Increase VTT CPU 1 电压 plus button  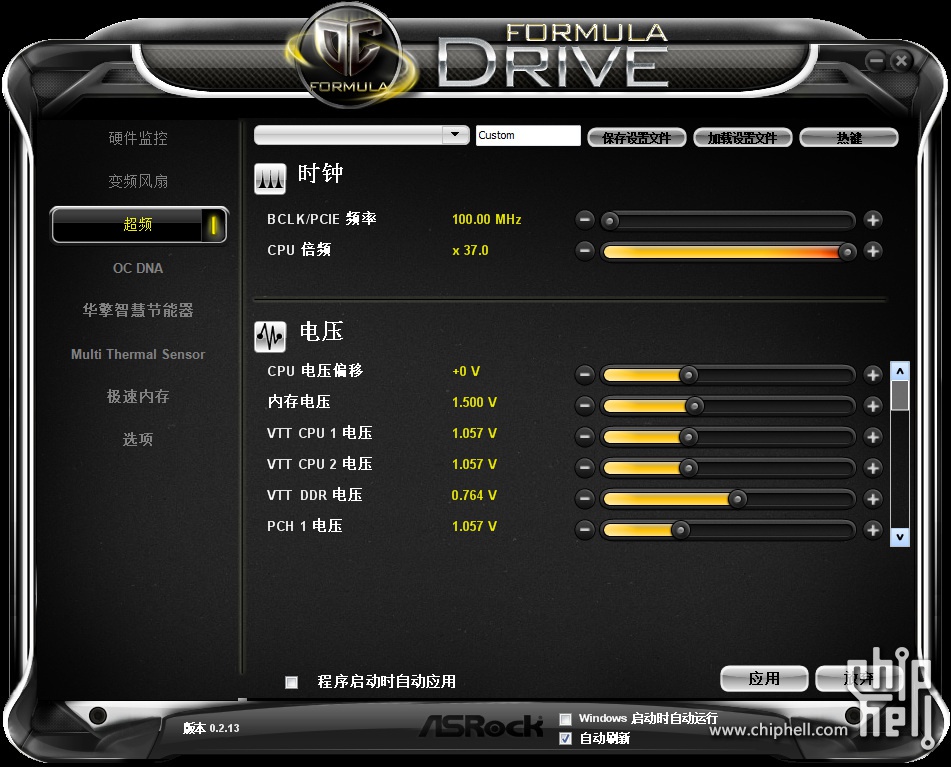point(873,437)
